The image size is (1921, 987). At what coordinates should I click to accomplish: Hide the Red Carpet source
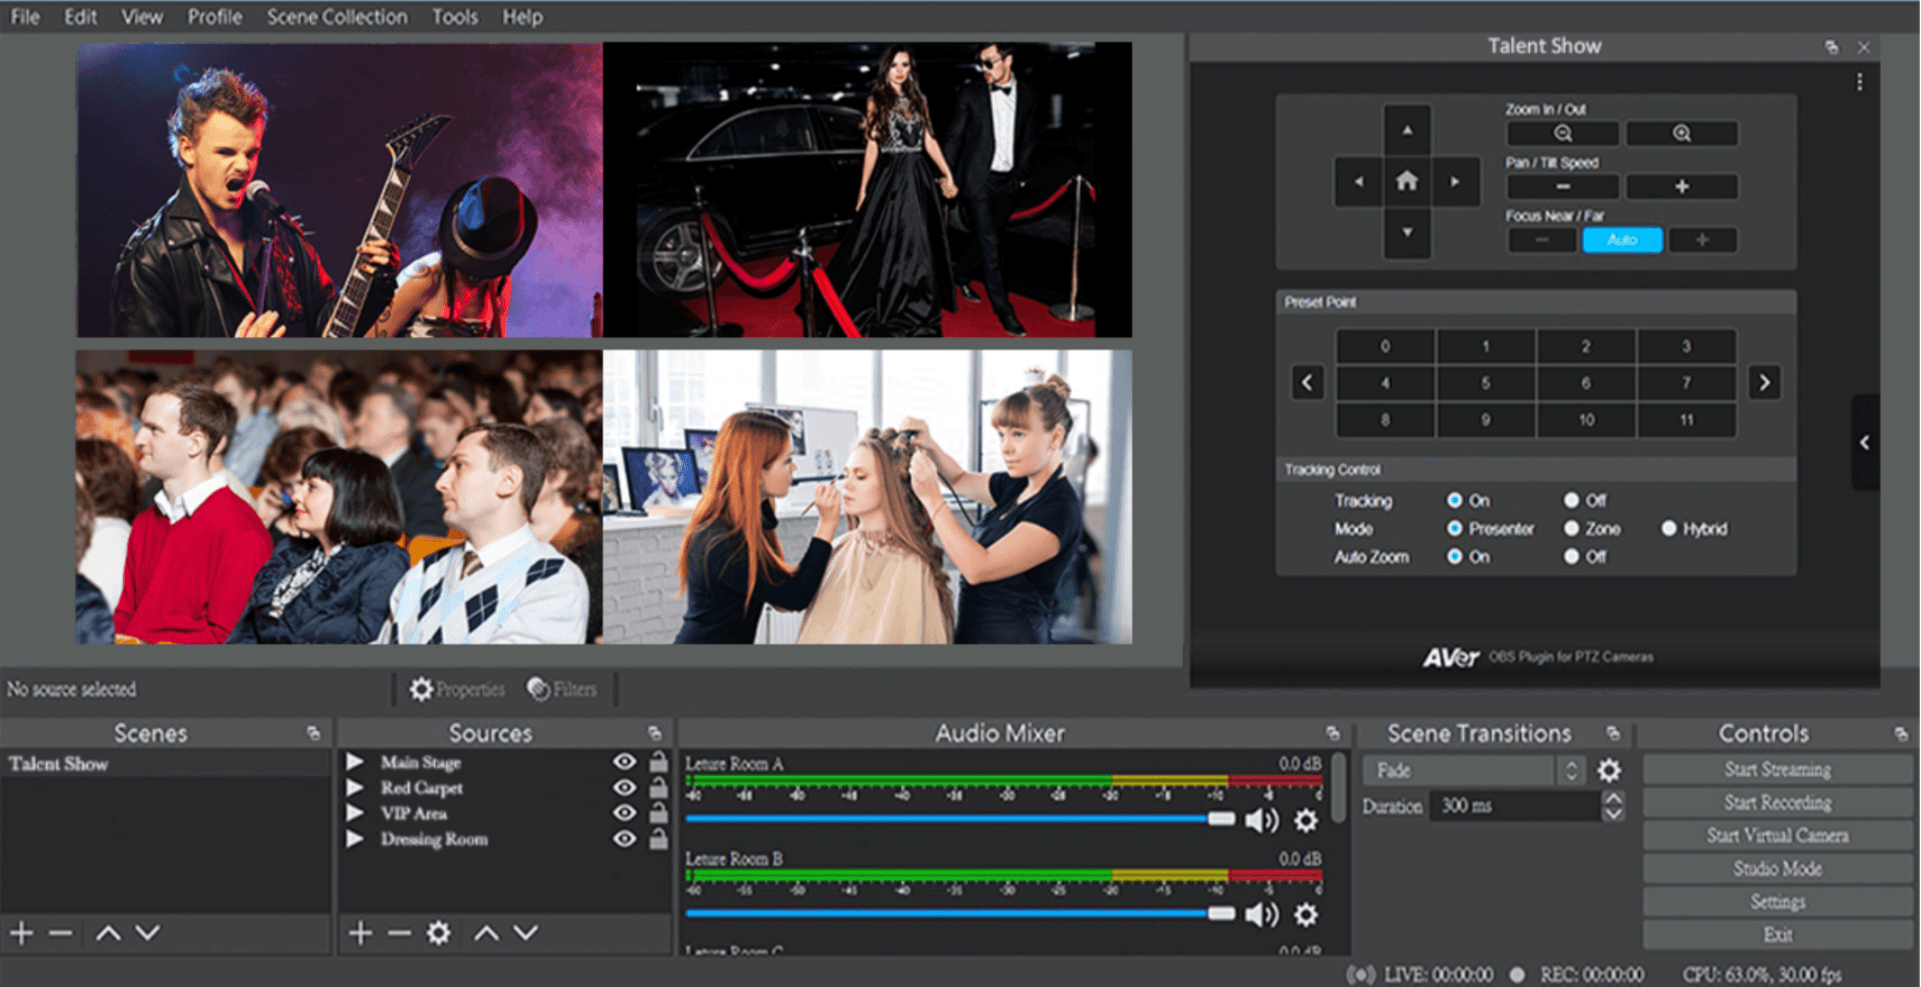pyautogui.click(x=624, y=788)
